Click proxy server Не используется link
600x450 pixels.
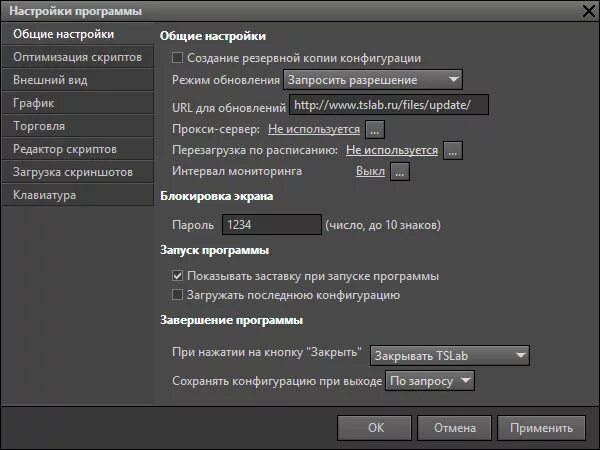click(314, 129)
